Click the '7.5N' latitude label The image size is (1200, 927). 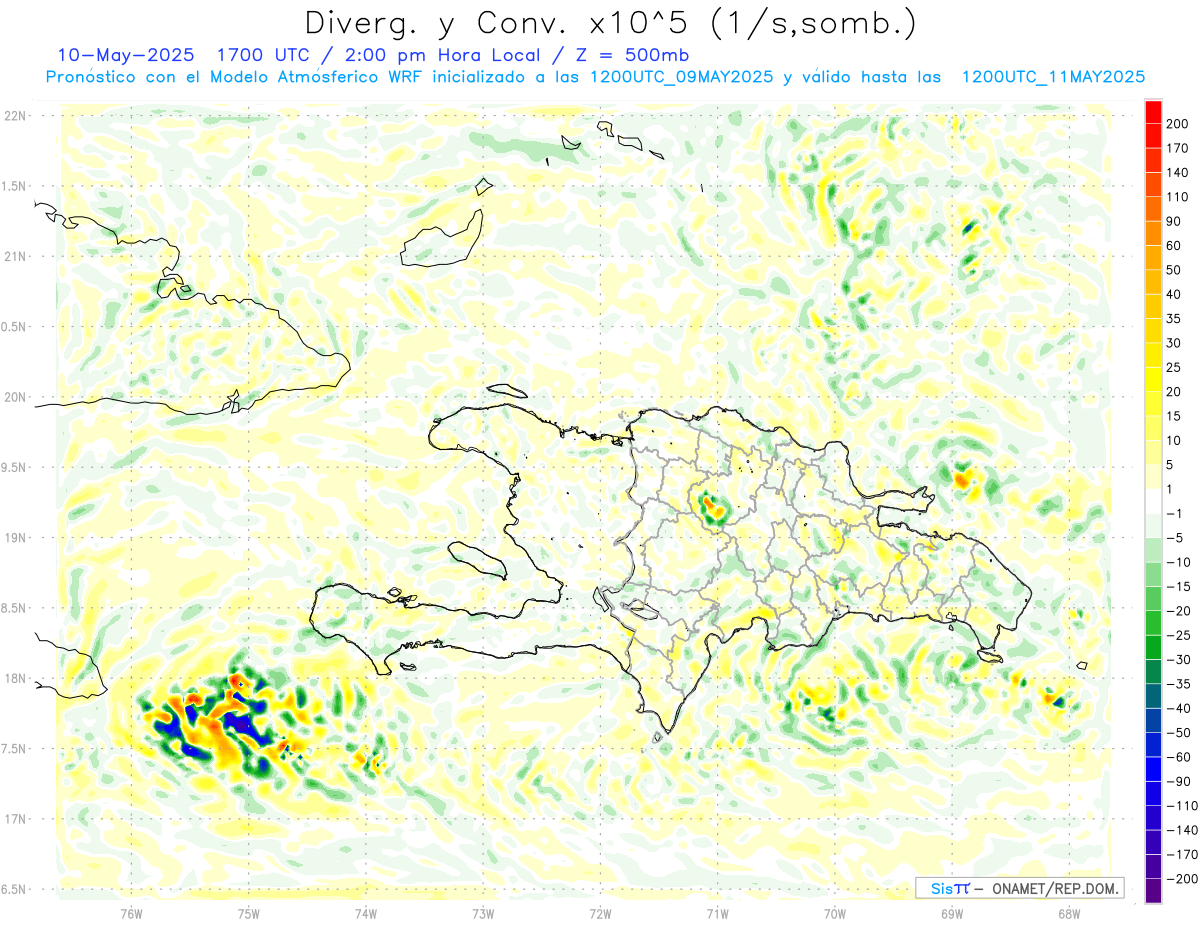coord(14,749)
